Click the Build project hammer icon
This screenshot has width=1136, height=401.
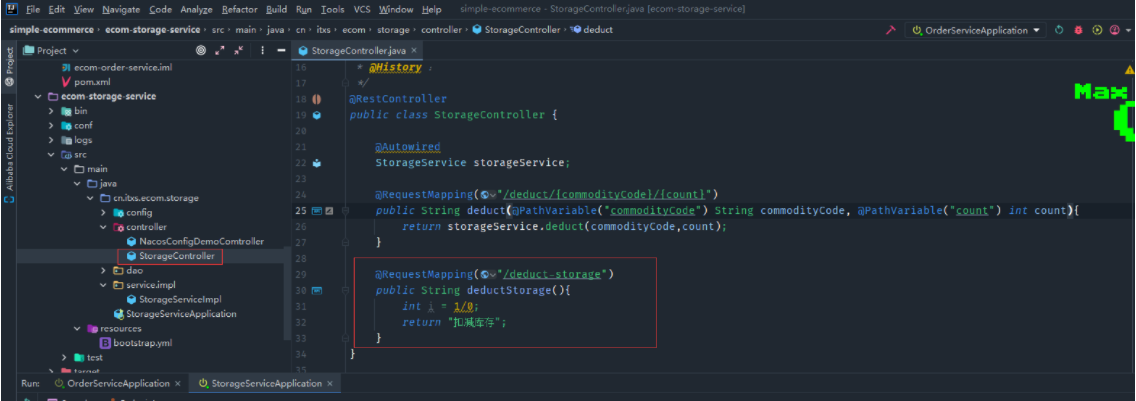tap(890, 30)
